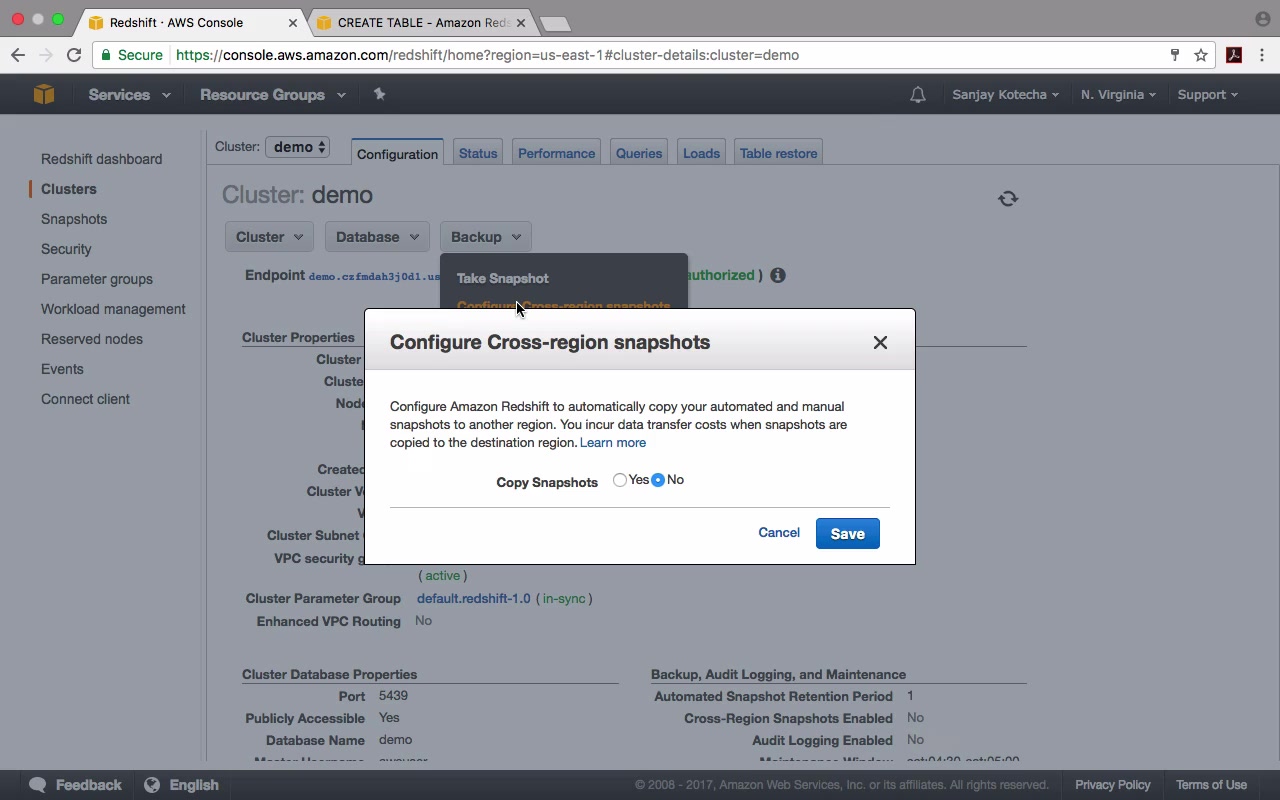Switch to the Status tab

pos(478,153)
